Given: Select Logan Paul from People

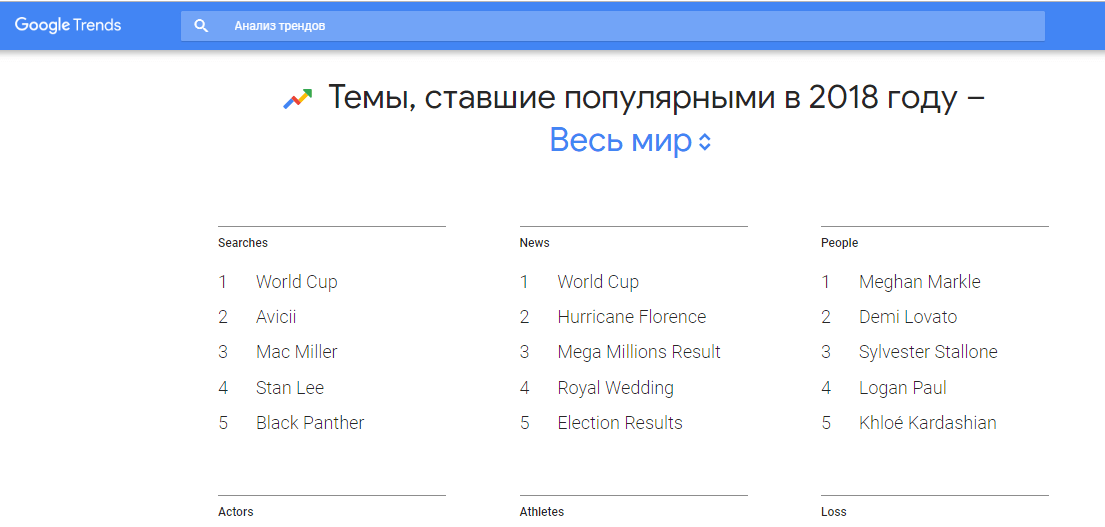Looking at the screenshot, I should point(902,388).
